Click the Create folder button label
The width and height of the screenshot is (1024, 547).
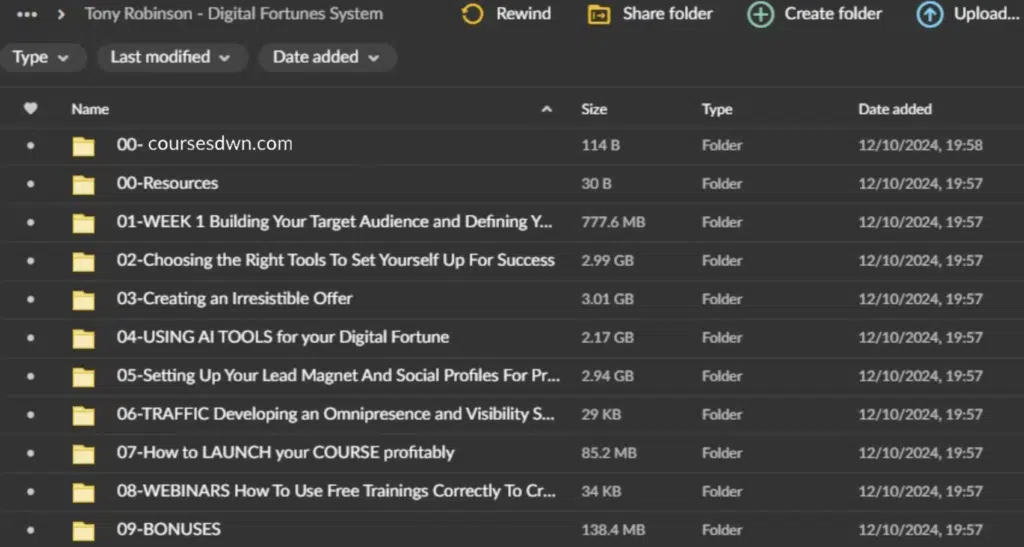pyautogui.click(x=833, y=14)
